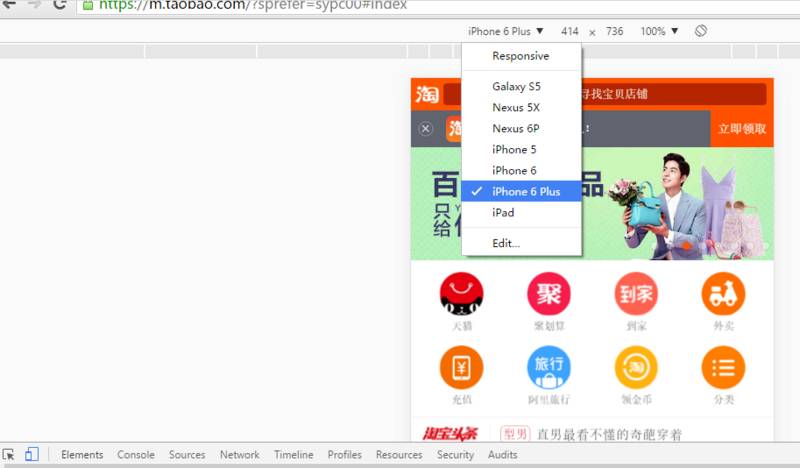
Task: Open the 聚 Juhuasuan icon
Action: pos(548,293)
